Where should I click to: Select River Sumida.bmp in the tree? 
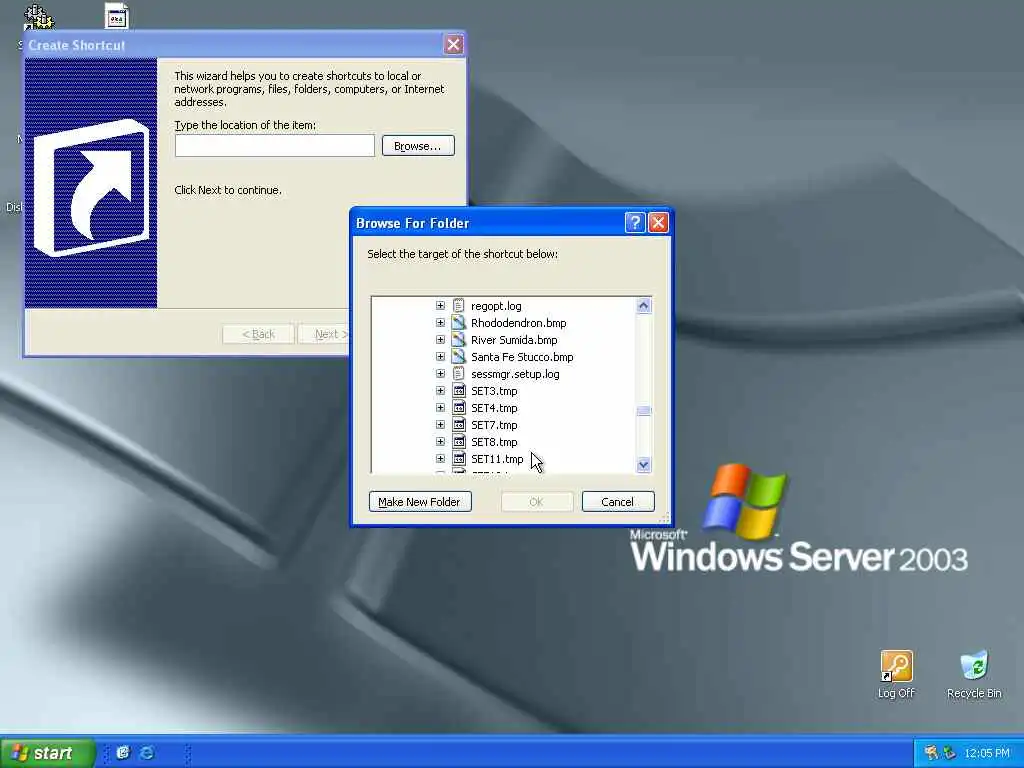[514, 340]
